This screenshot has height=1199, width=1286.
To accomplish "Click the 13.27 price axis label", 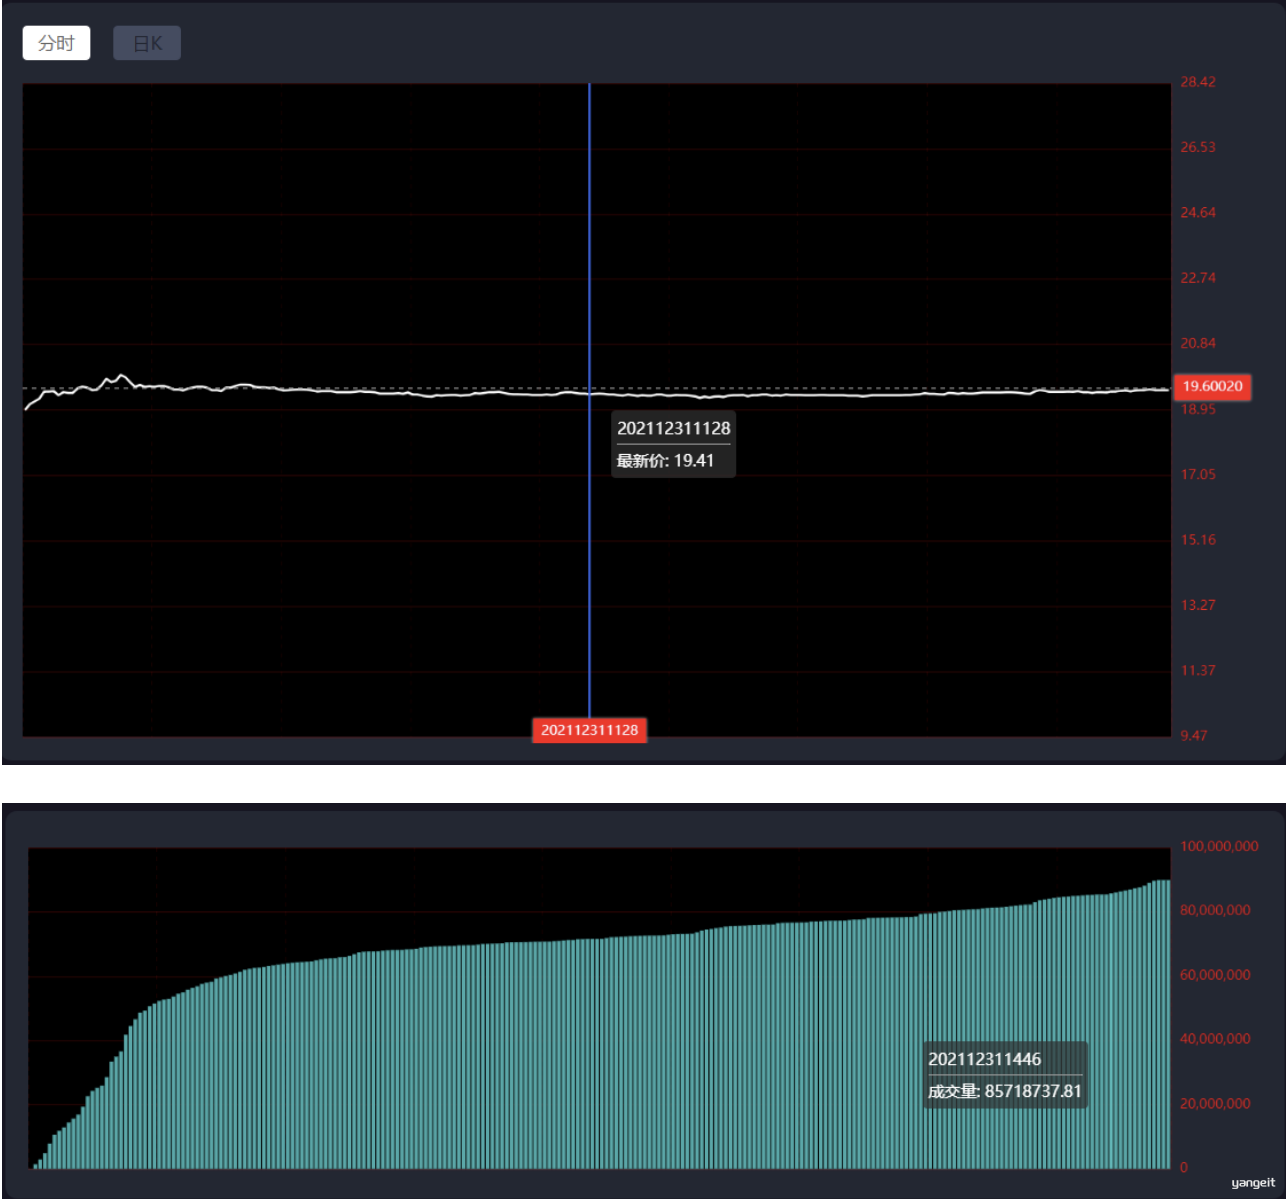I will 1197,605.
